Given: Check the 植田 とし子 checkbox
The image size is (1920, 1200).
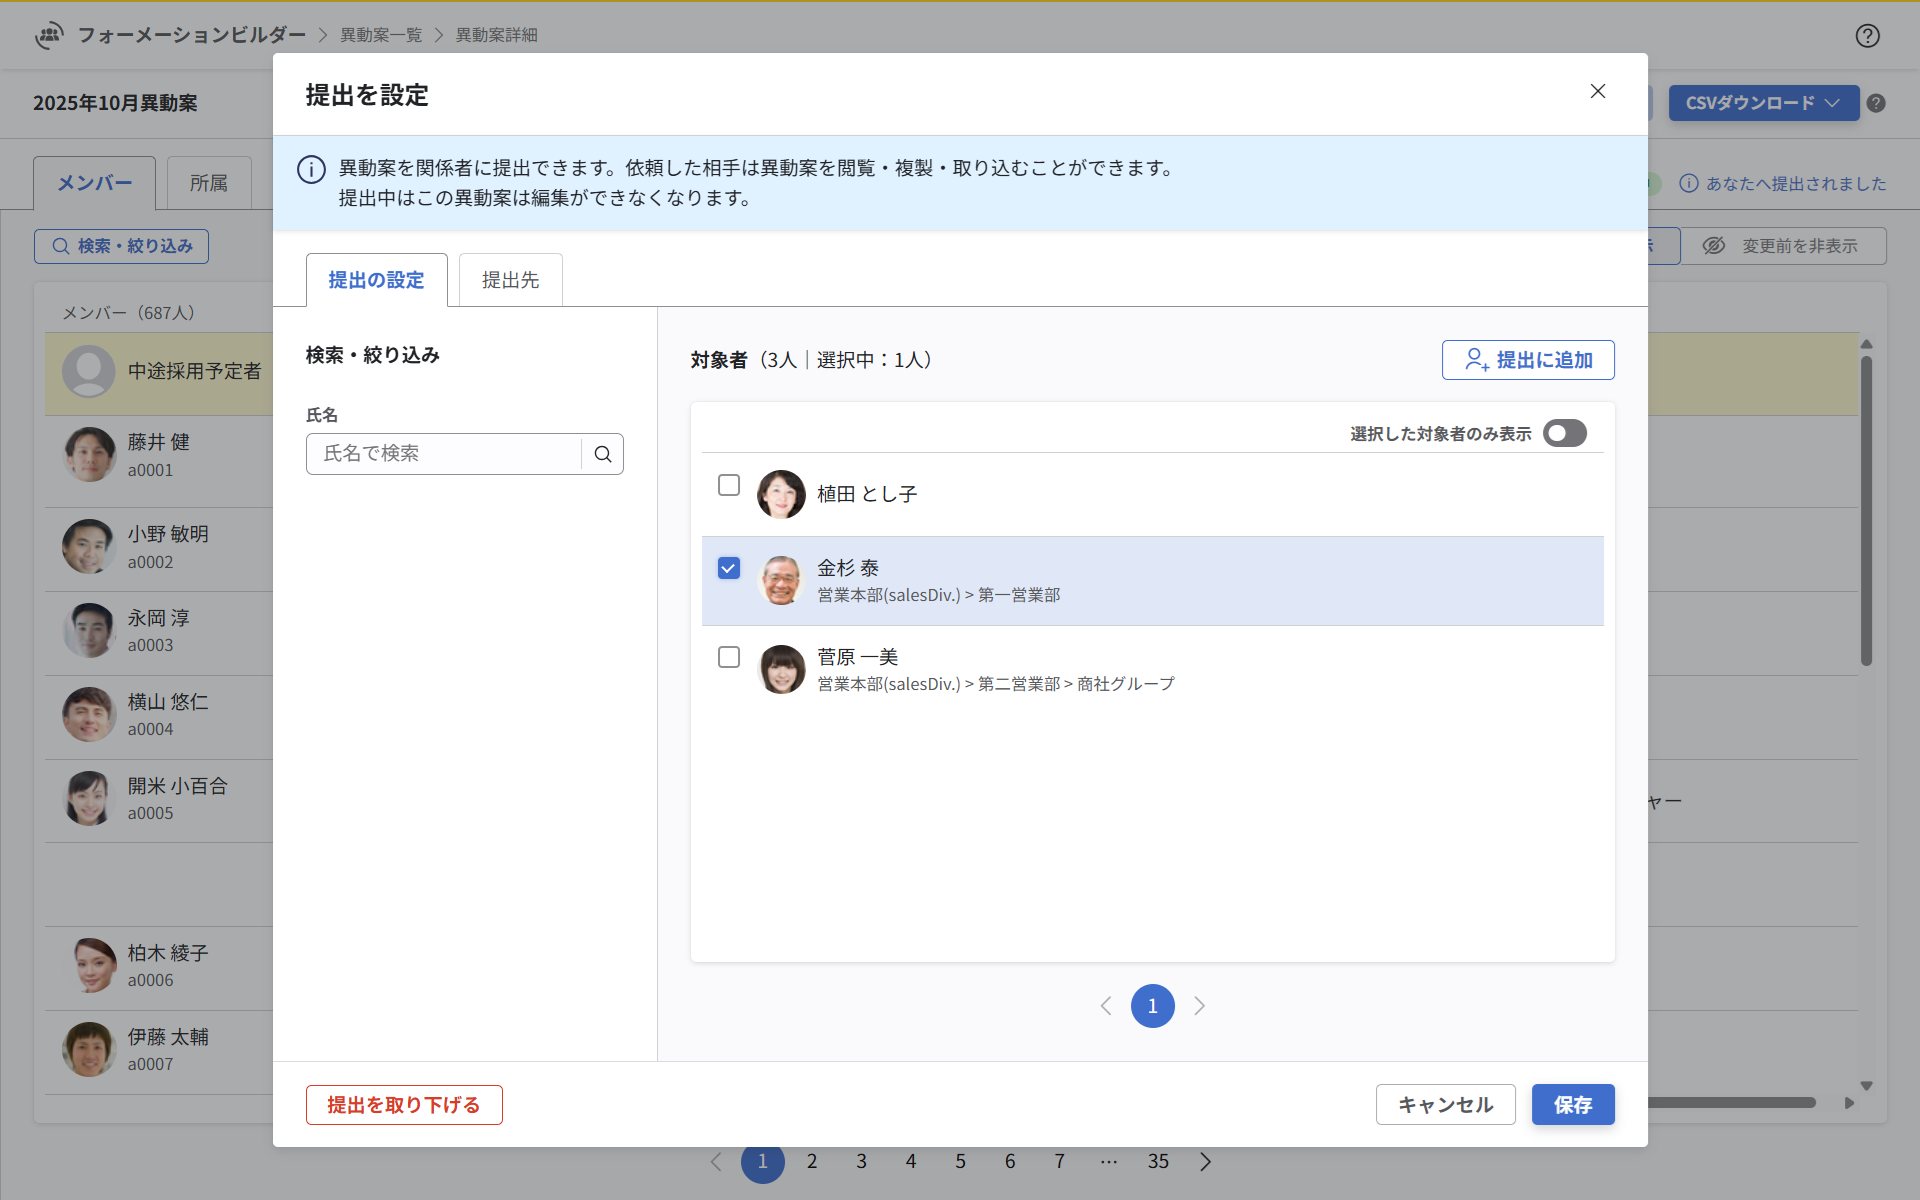Looking at the screenshot, I should click(729, 485).
